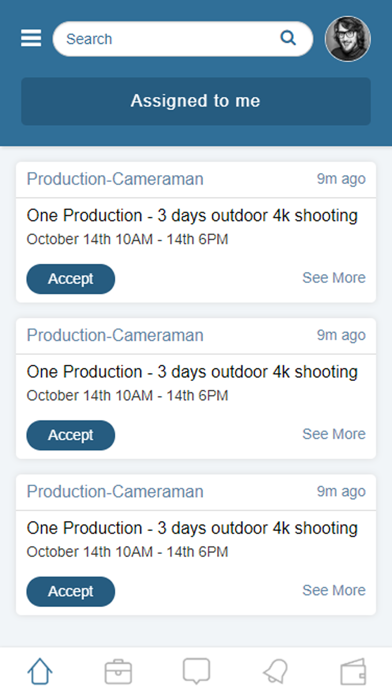Focus the Search input field
This screenshot has width=392, height=696.
click(x=183, y=39)
